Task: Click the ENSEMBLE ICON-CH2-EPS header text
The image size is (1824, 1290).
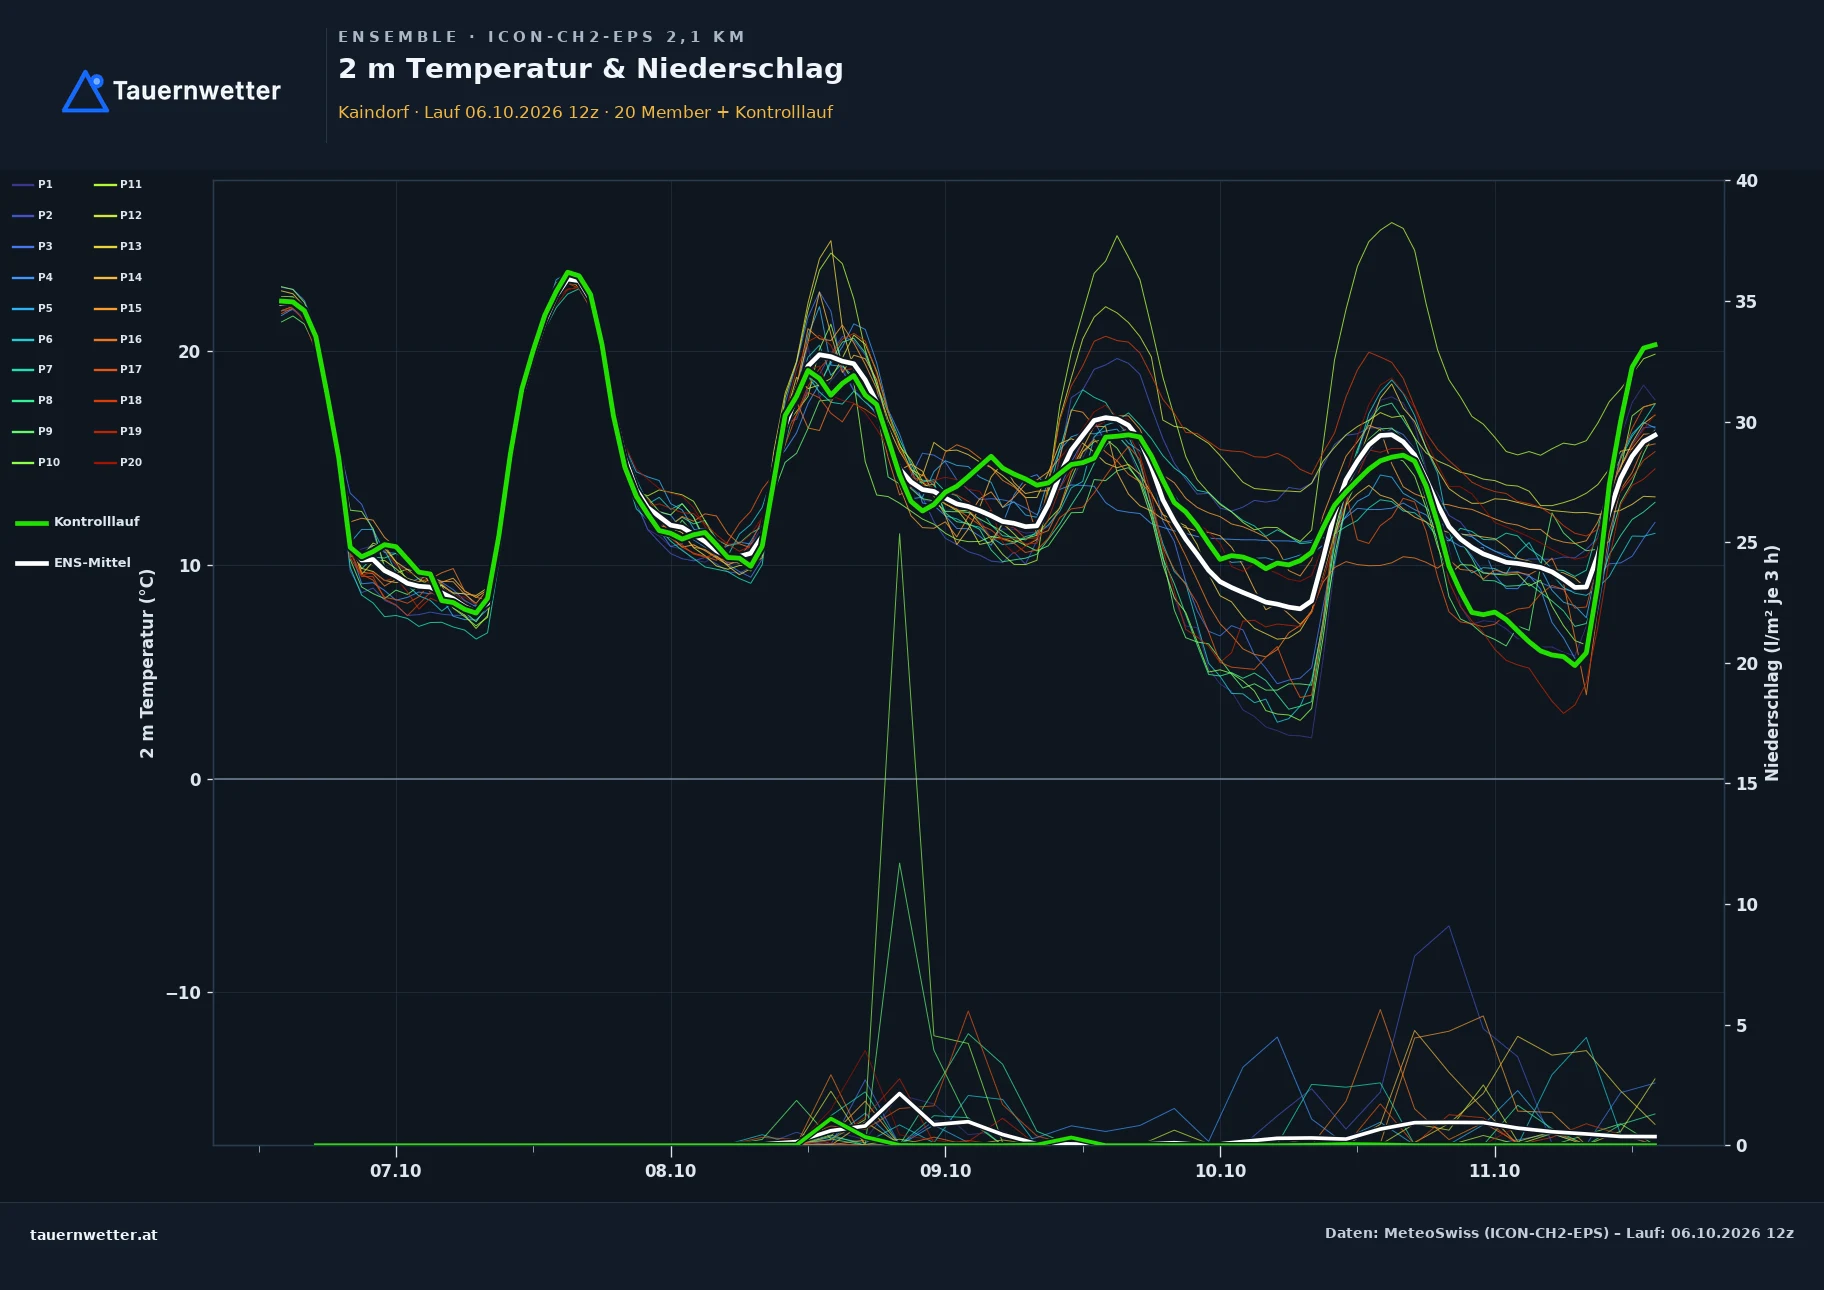Action: [x=541, y=37]
